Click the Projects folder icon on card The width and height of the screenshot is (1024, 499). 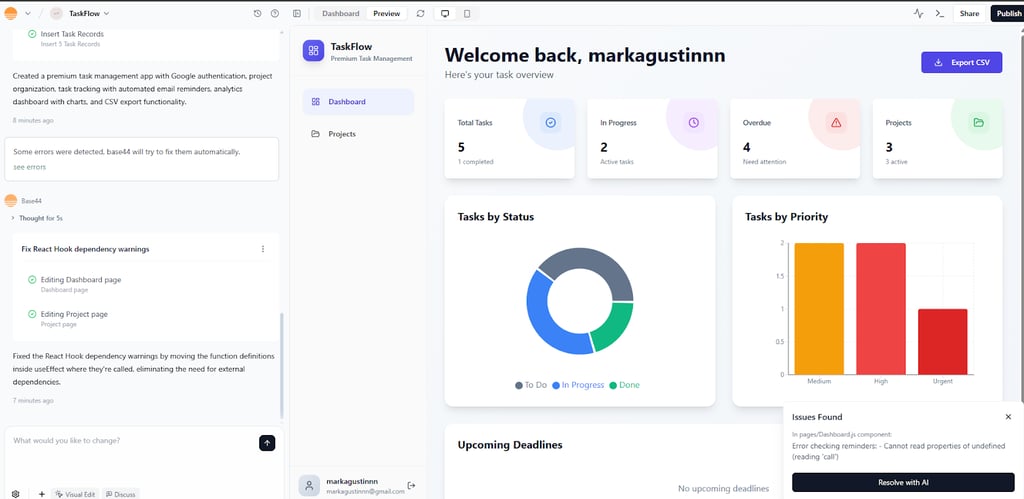click(978, 122)
